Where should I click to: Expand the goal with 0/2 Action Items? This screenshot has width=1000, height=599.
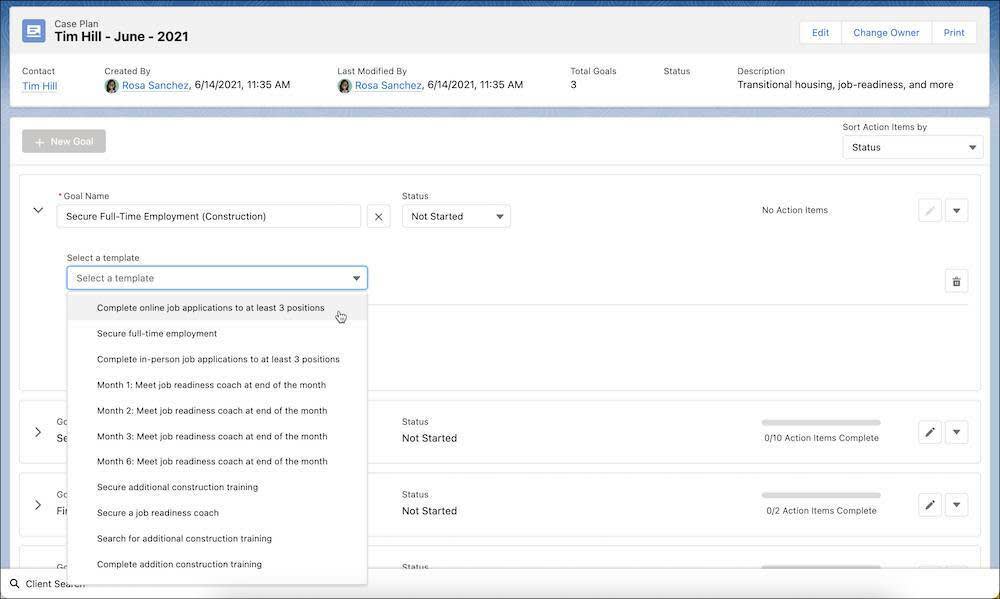tap(38, 505)
